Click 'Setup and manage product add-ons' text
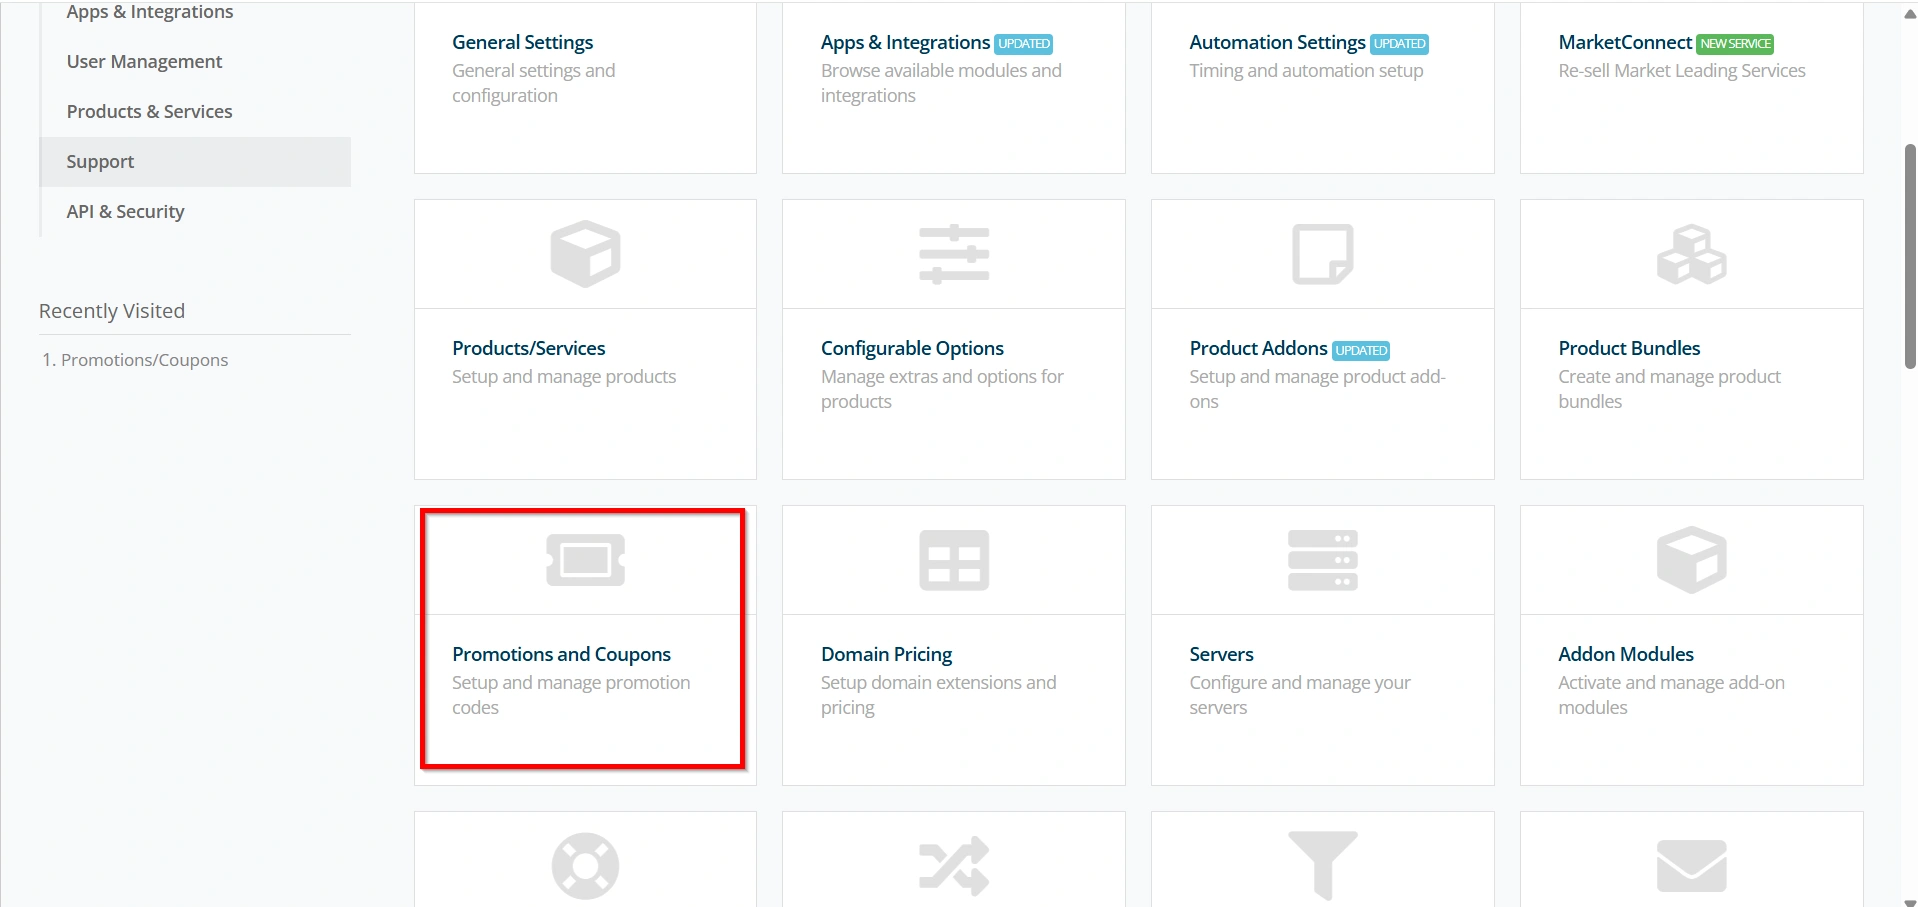This screenshot has width=1918, height=907. (1317, 389)
